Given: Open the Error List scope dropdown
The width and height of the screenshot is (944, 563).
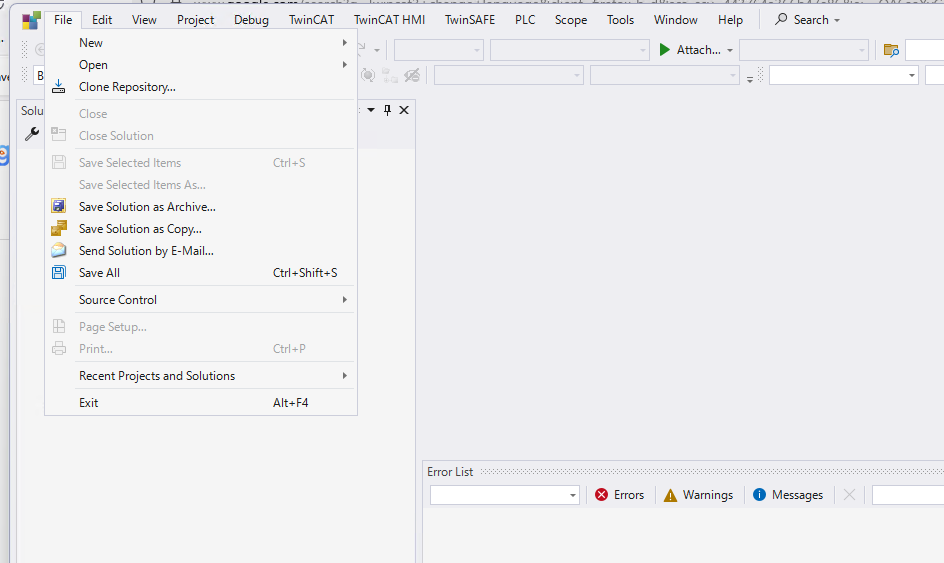Looking at the screenshot, I should (505, 495).
